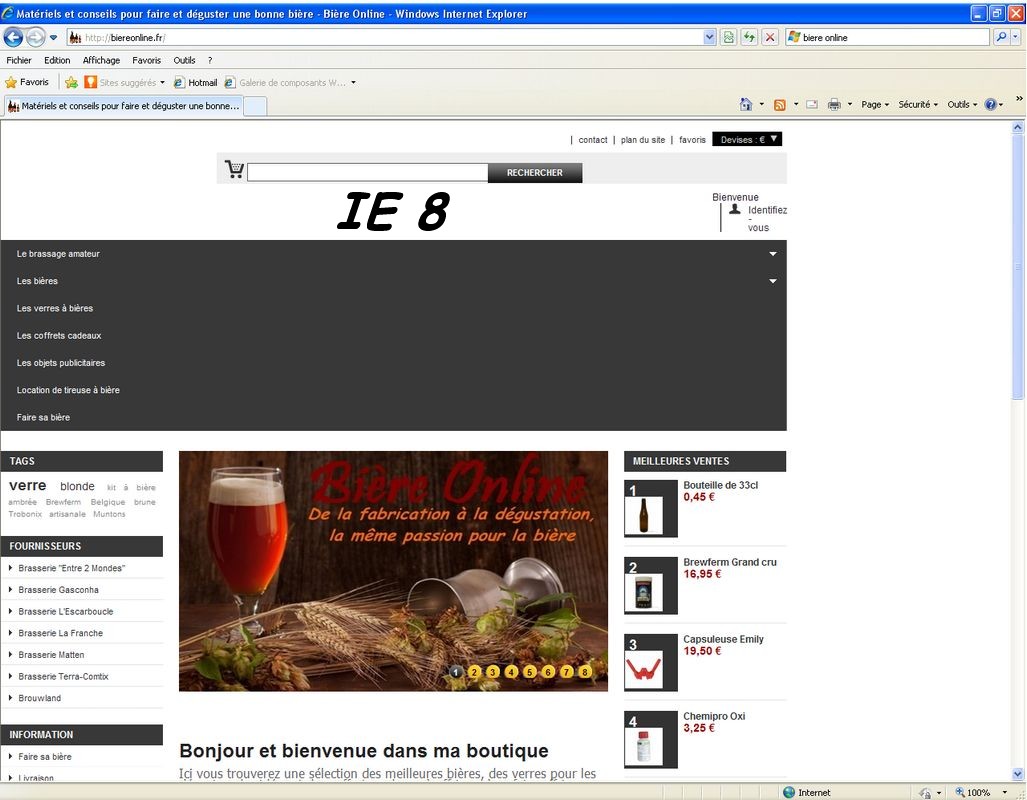This screenshot has width=1027, height=800.
Task: Click the Read Mail icon
Action: (812, 104)
